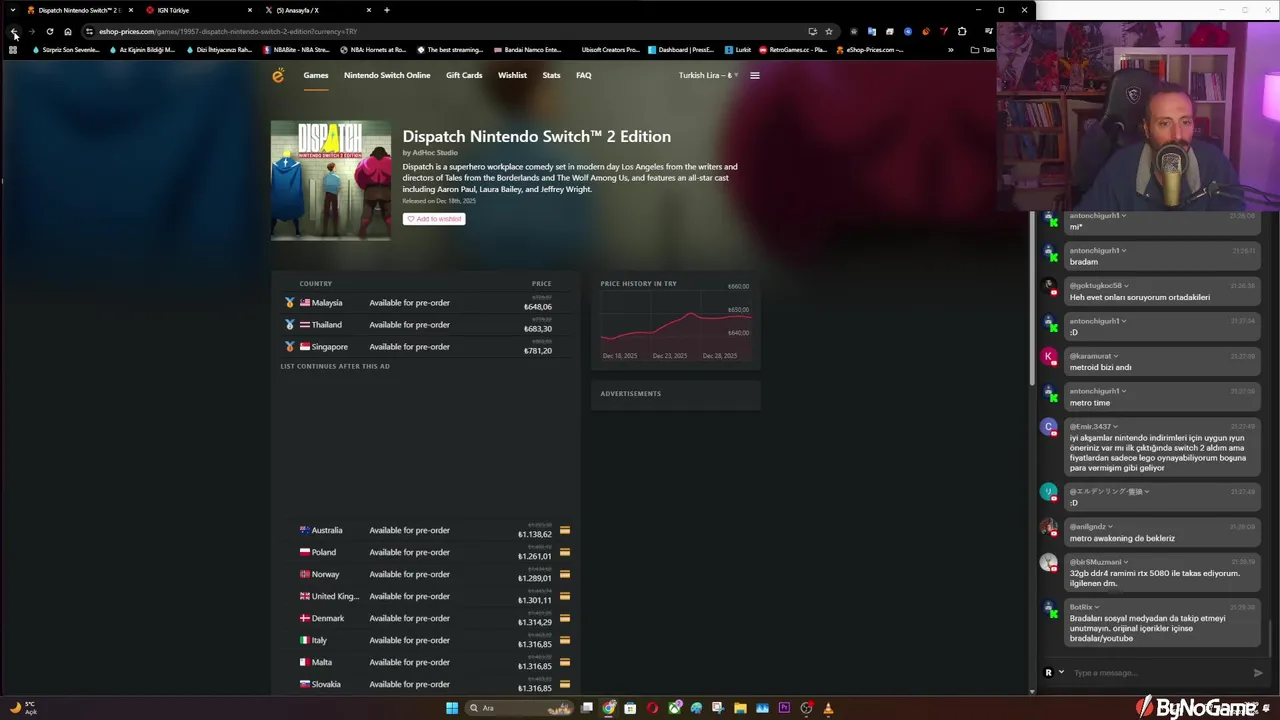Bookmark this page with the star icon
The image size is (1280, 720).
pos(829,31)
